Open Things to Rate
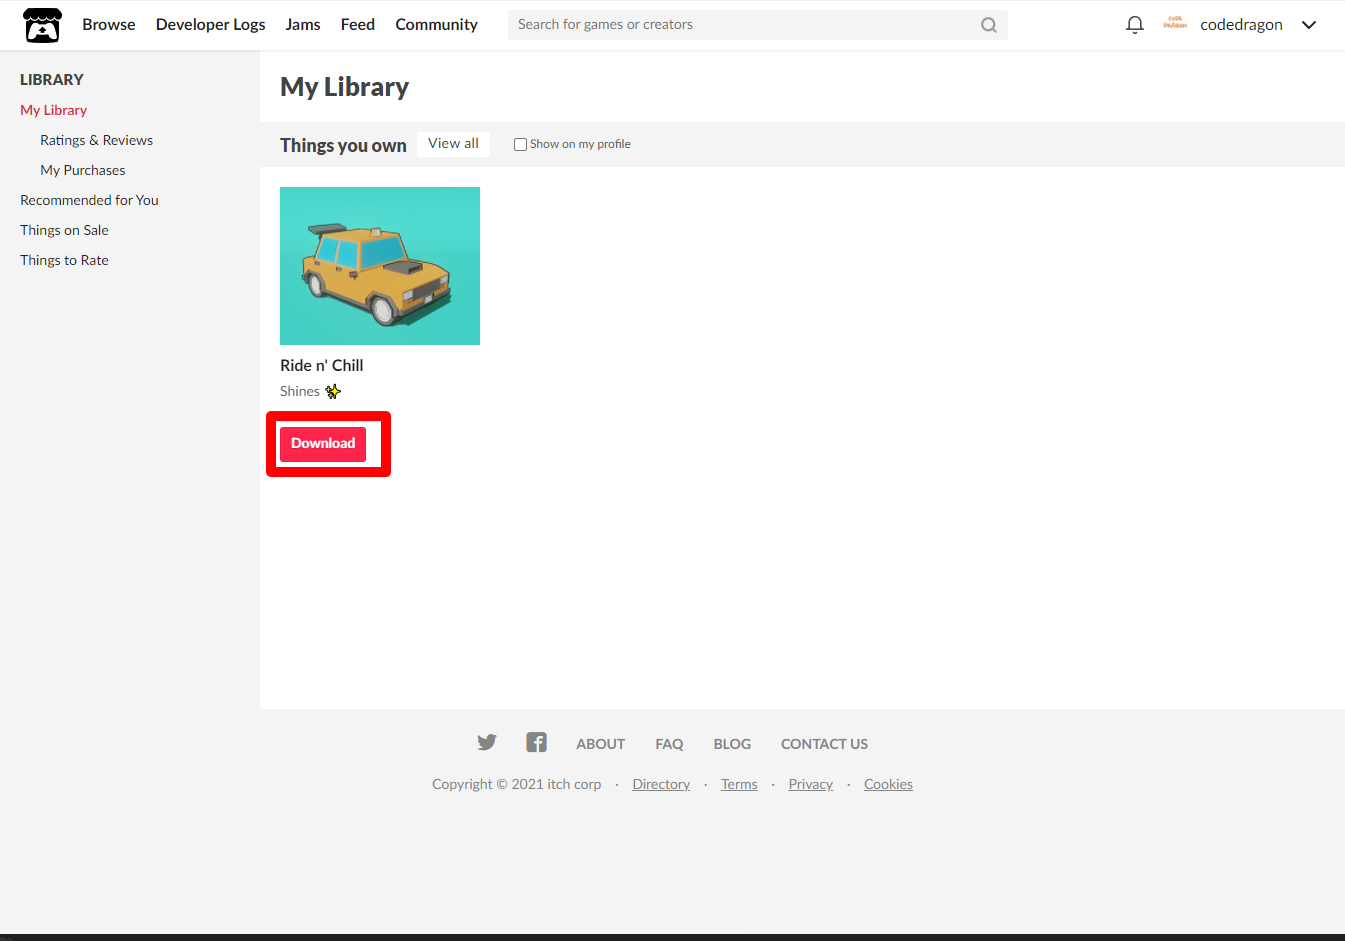 [65, 260]
